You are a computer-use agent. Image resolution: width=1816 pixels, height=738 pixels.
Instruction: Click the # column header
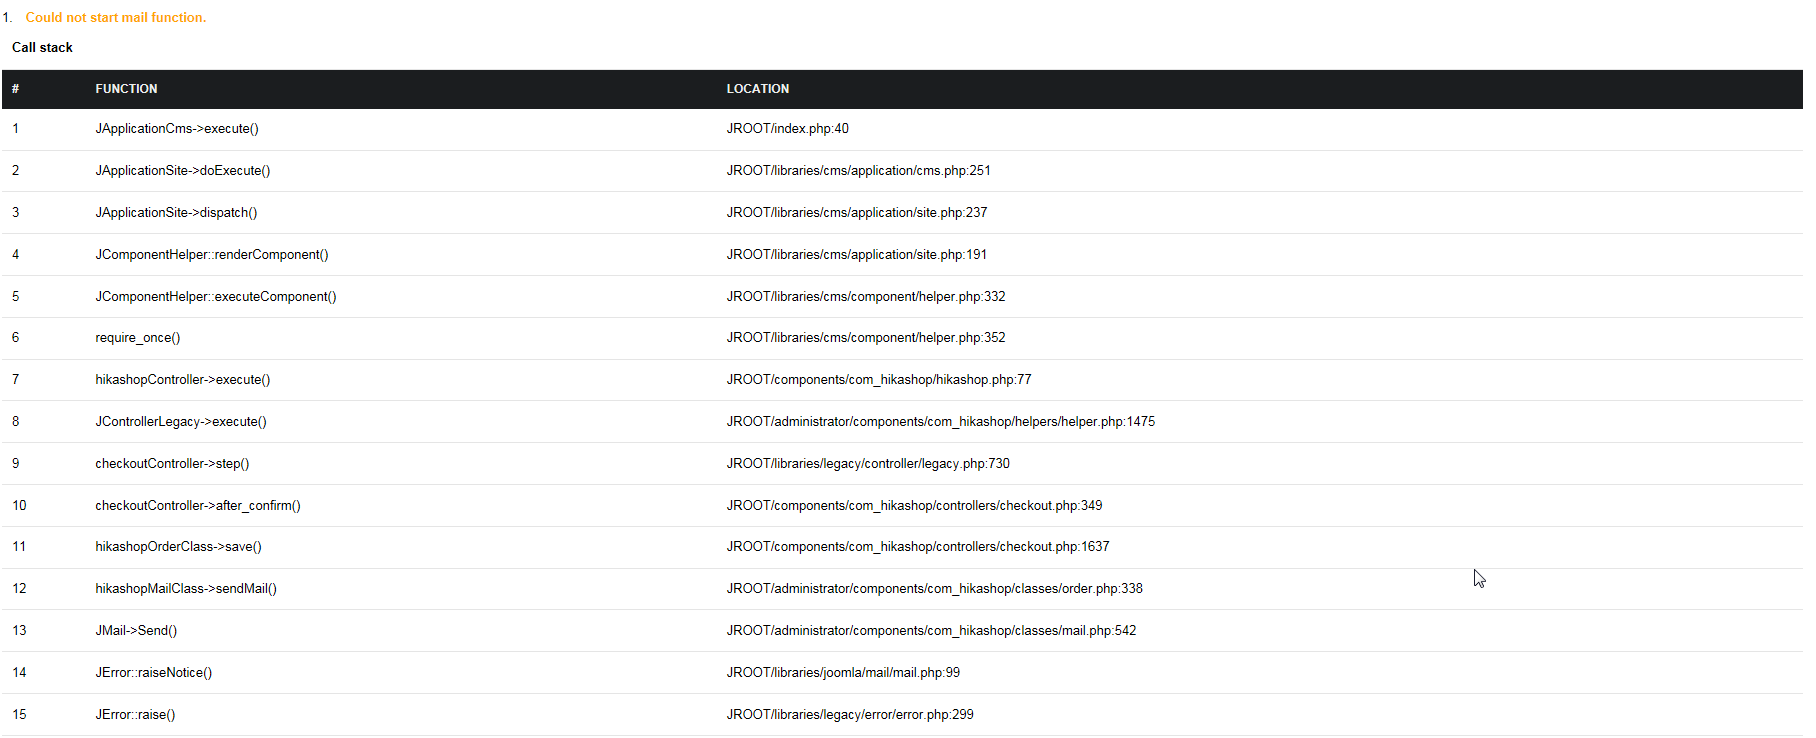click(15, 89)
